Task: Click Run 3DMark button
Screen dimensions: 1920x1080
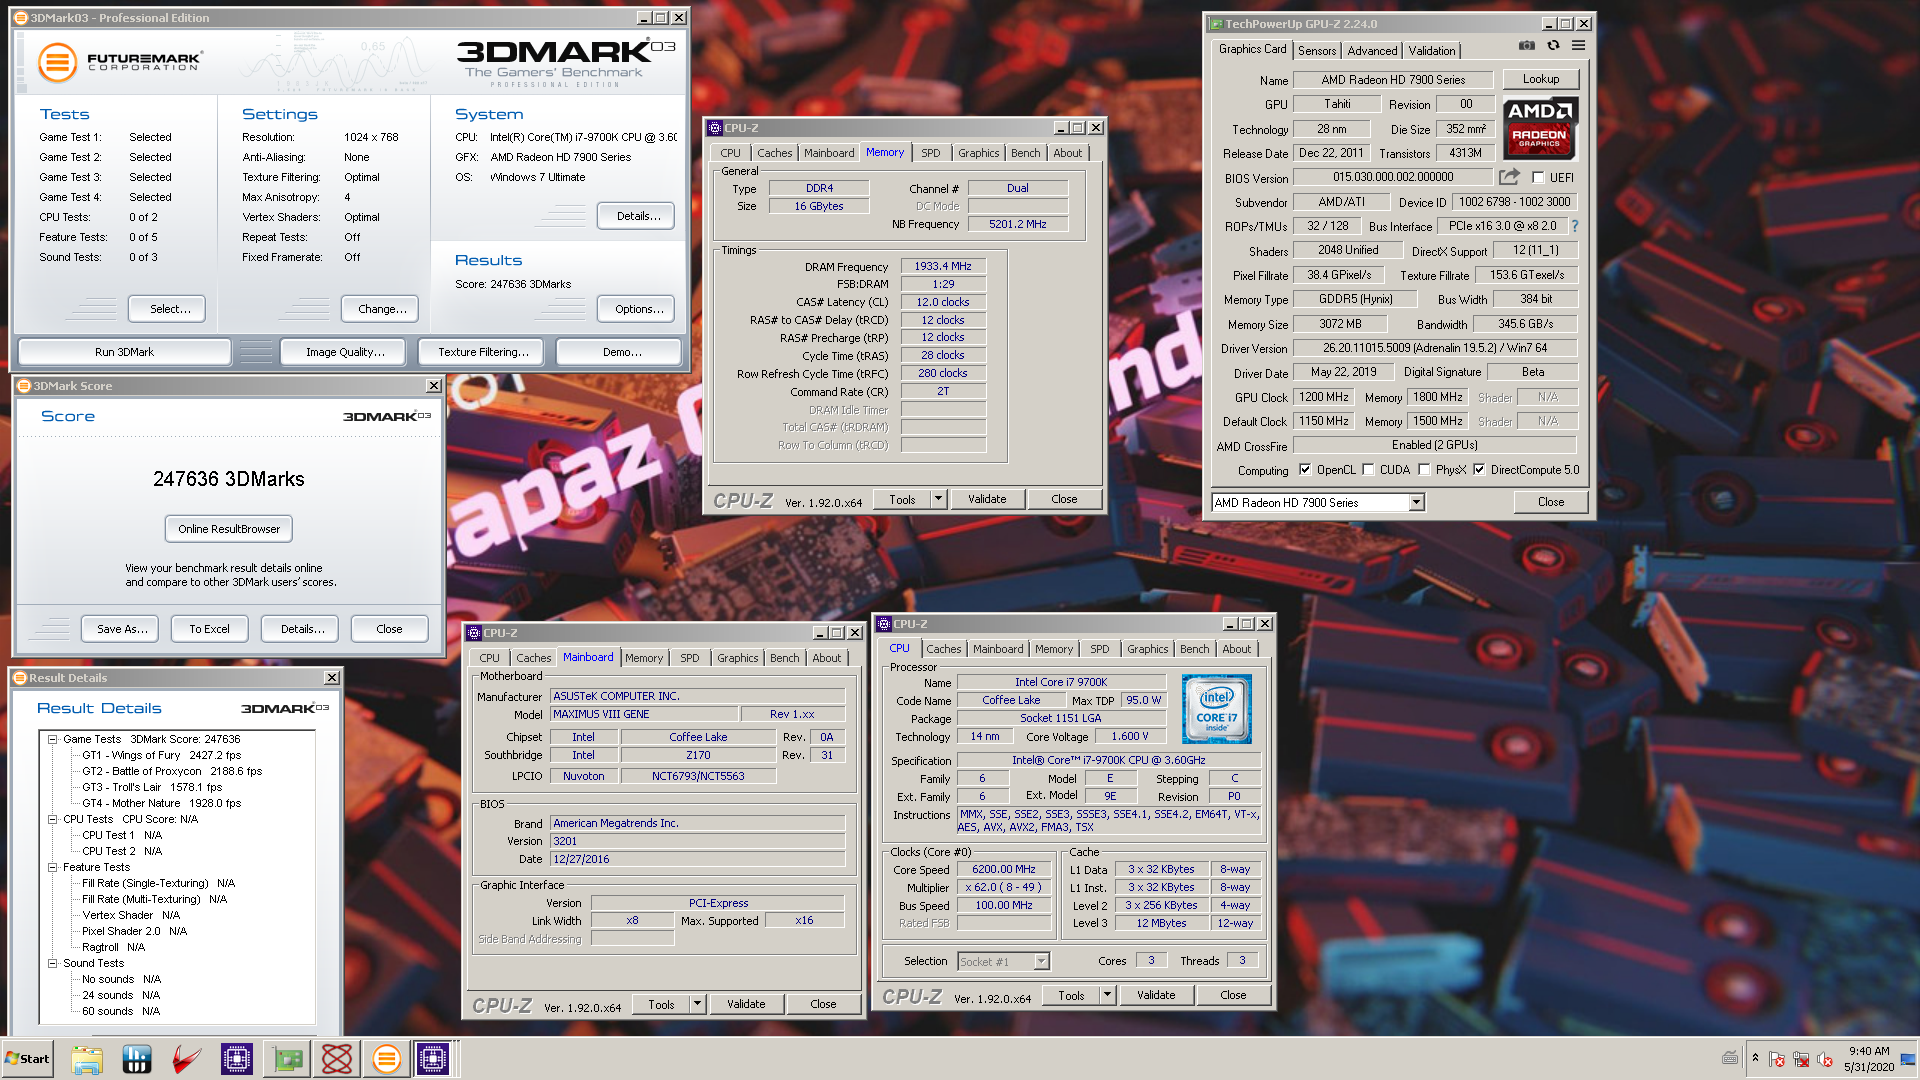Action: (124, 352)
